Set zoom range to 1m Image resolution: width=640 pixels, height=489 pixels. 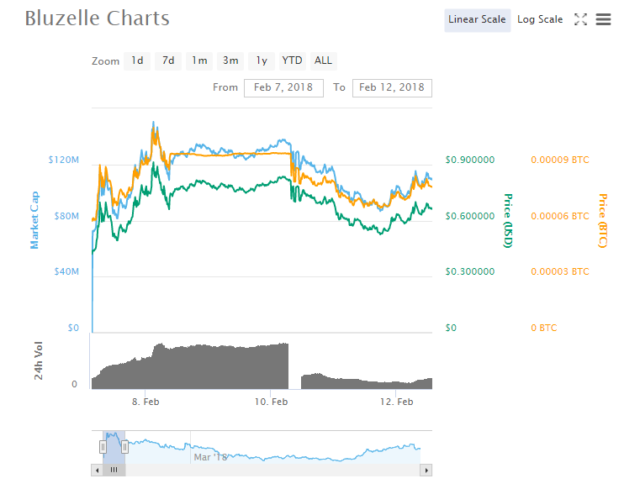click(x=200, y=61)
